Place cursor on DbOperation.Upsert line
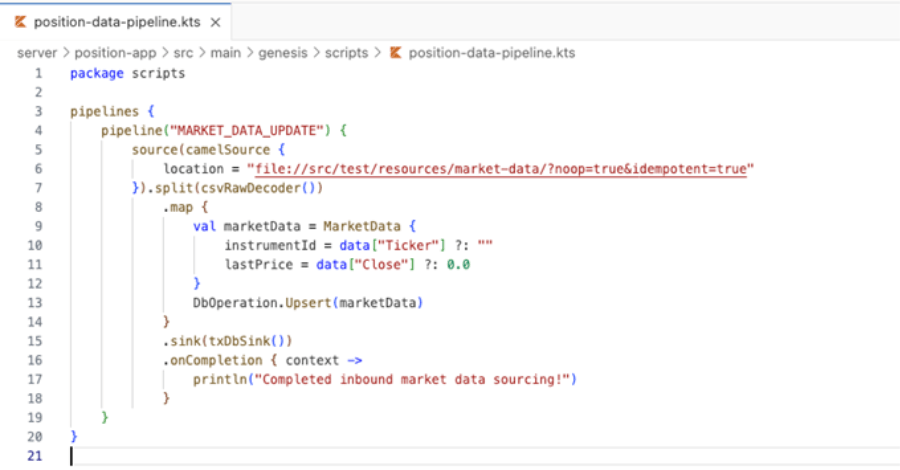The width and height of the screenshot is (900, 470). point(308,302)
